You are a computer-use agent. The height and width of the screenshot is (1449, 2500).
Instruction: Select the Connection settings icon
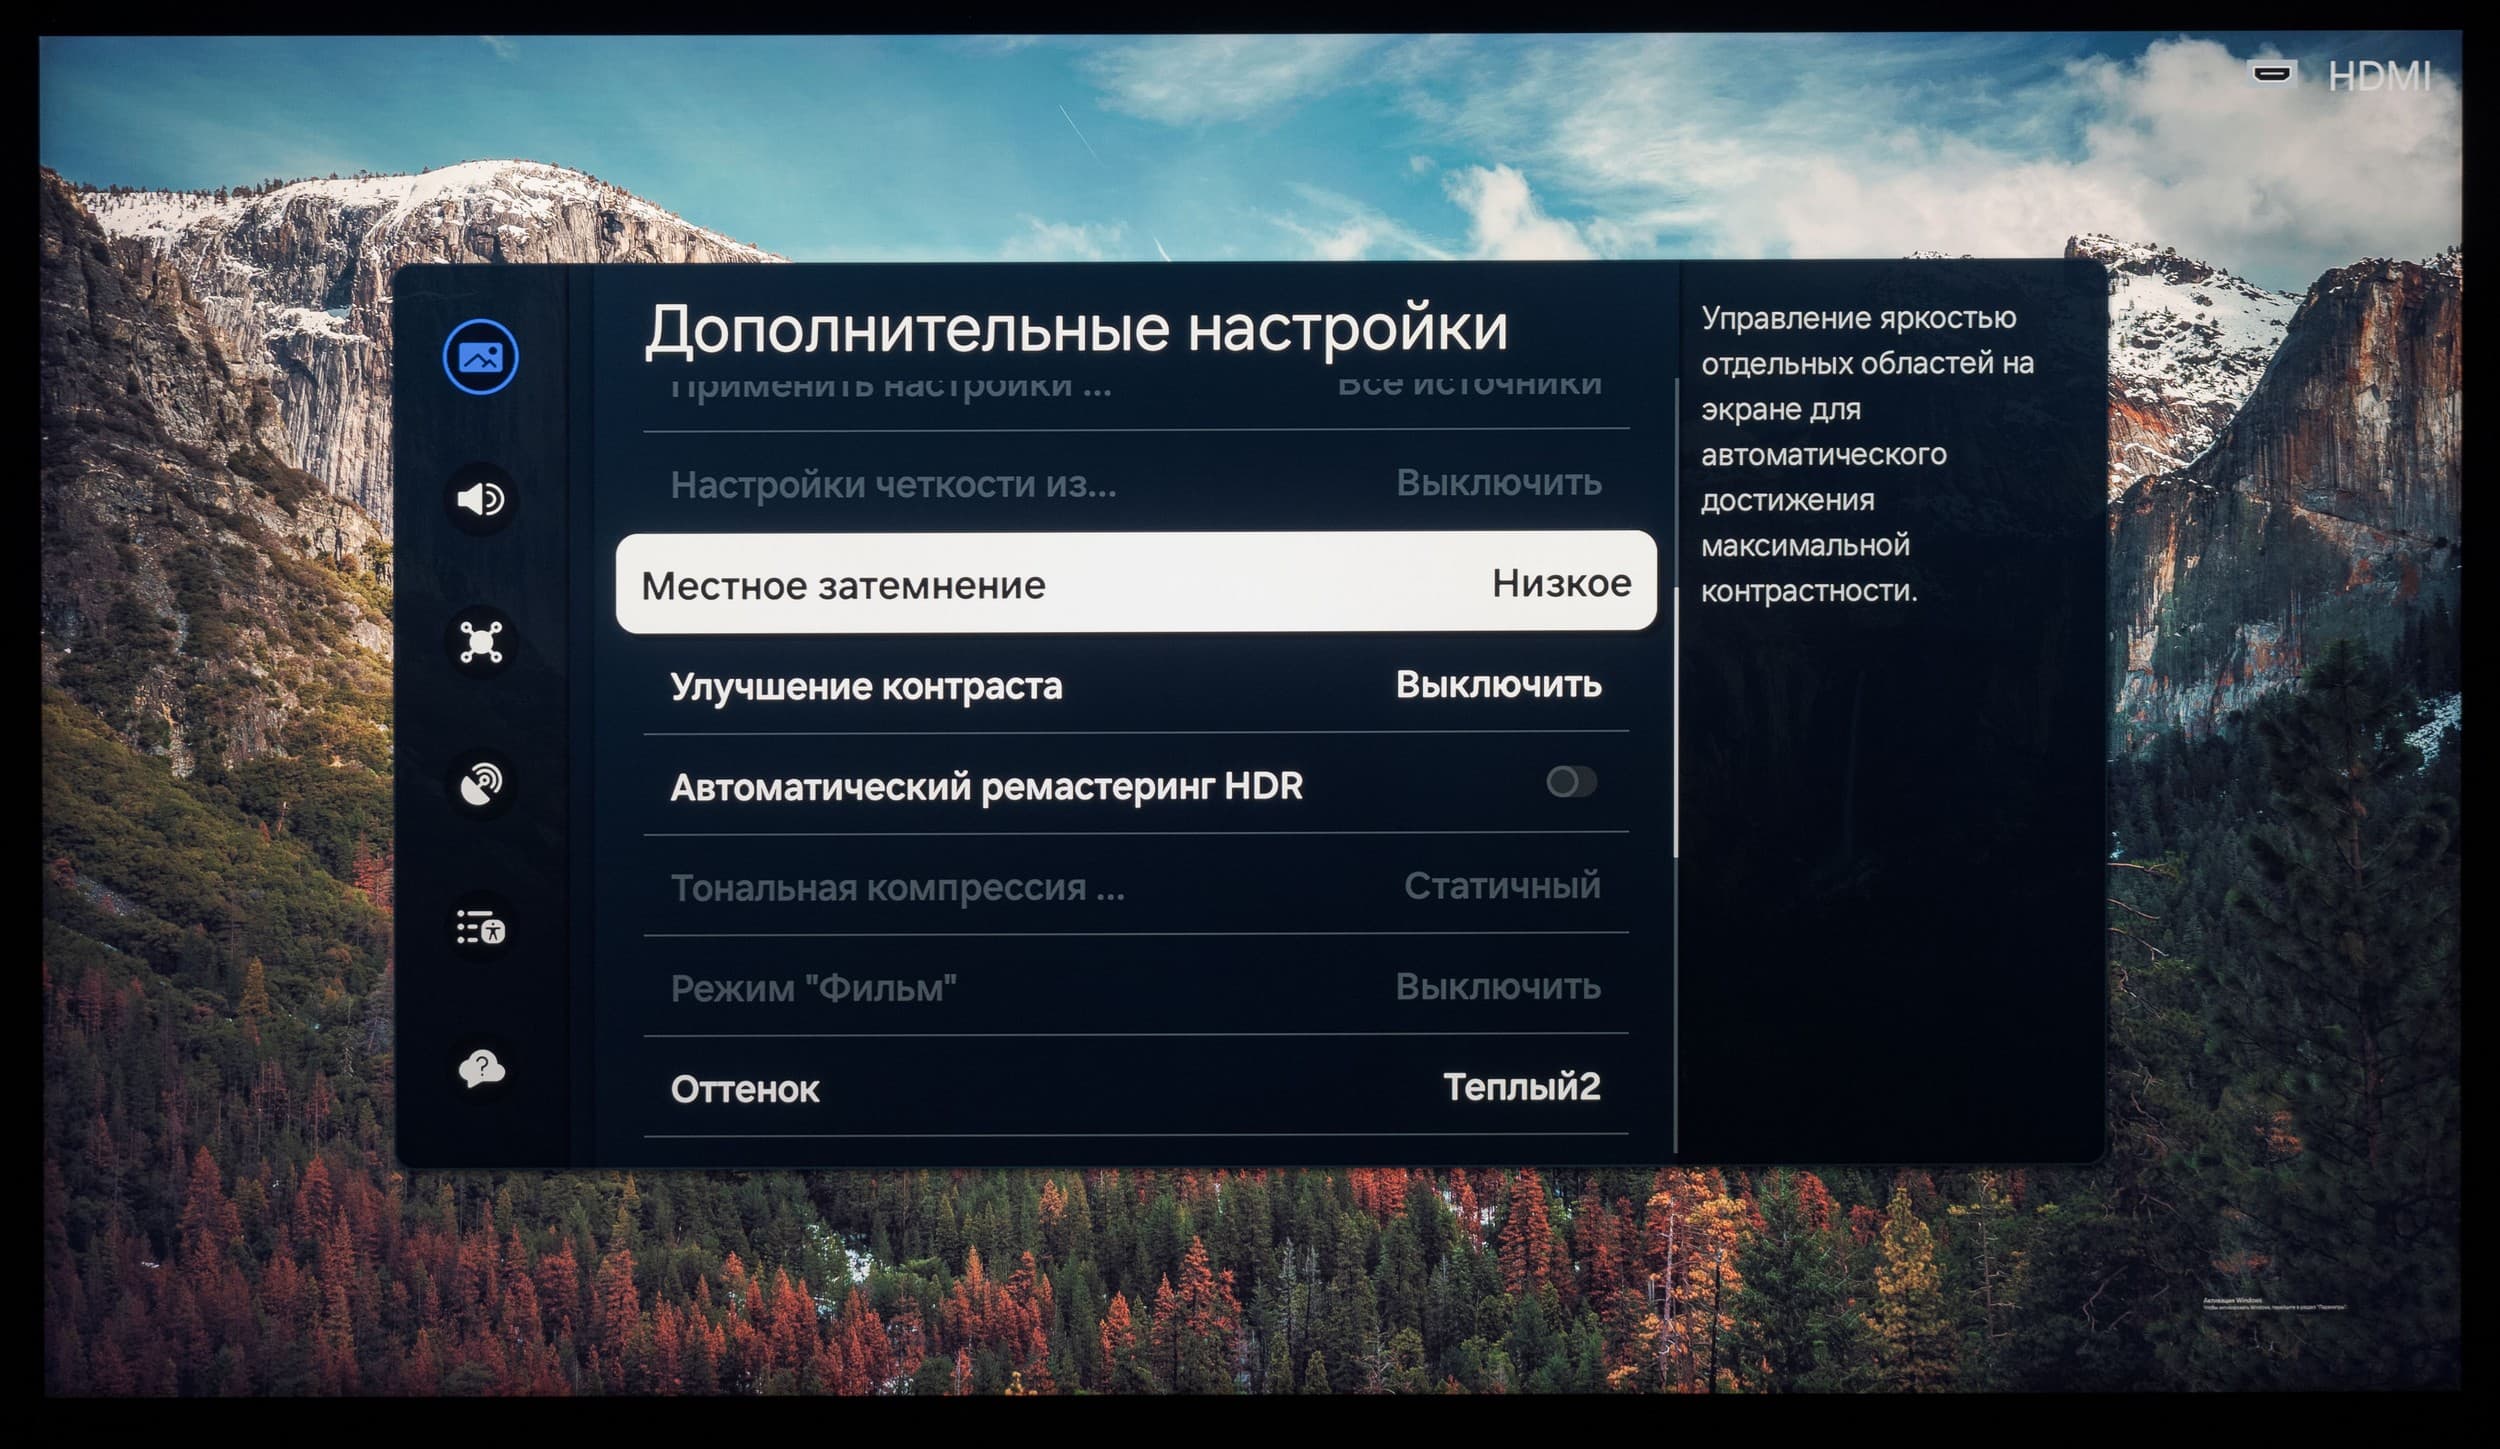pos(480,642)
